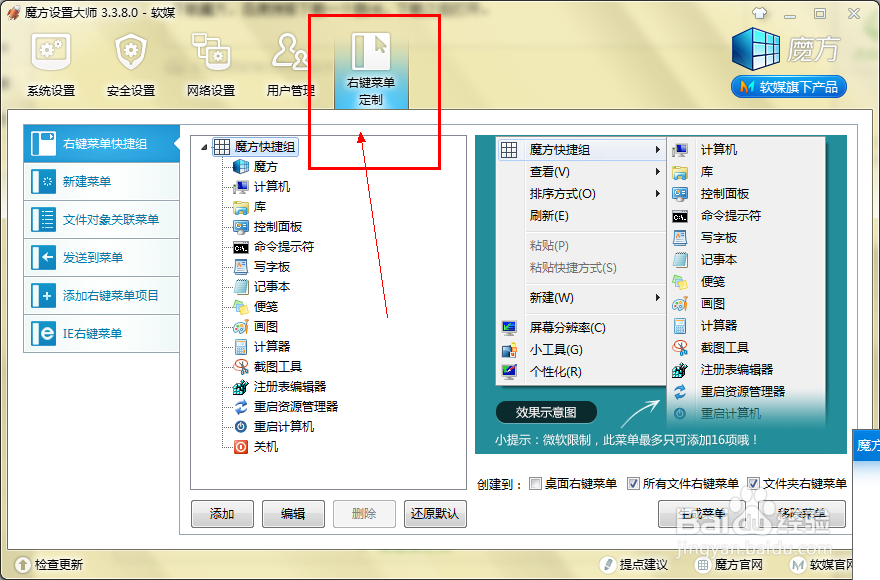Viewport: 880px width, 580px height.
Task: Click the 添加 button
Action: click(x=222, y=514)
